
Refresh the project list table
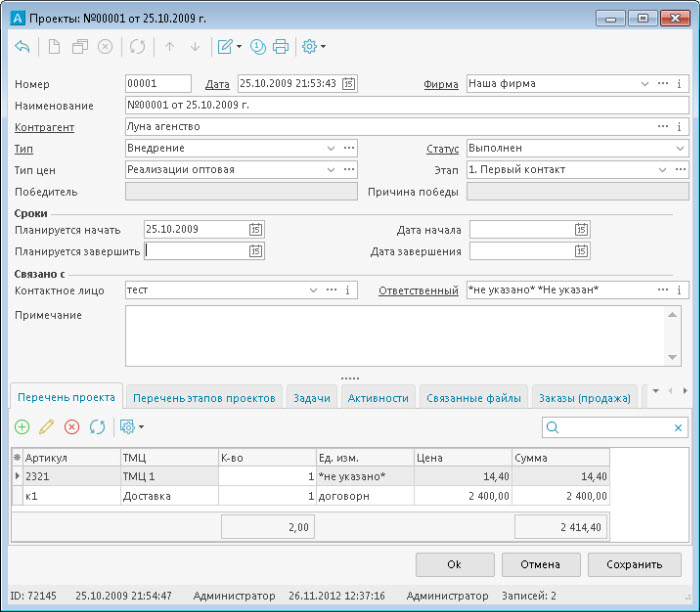[x=97, y=427]
